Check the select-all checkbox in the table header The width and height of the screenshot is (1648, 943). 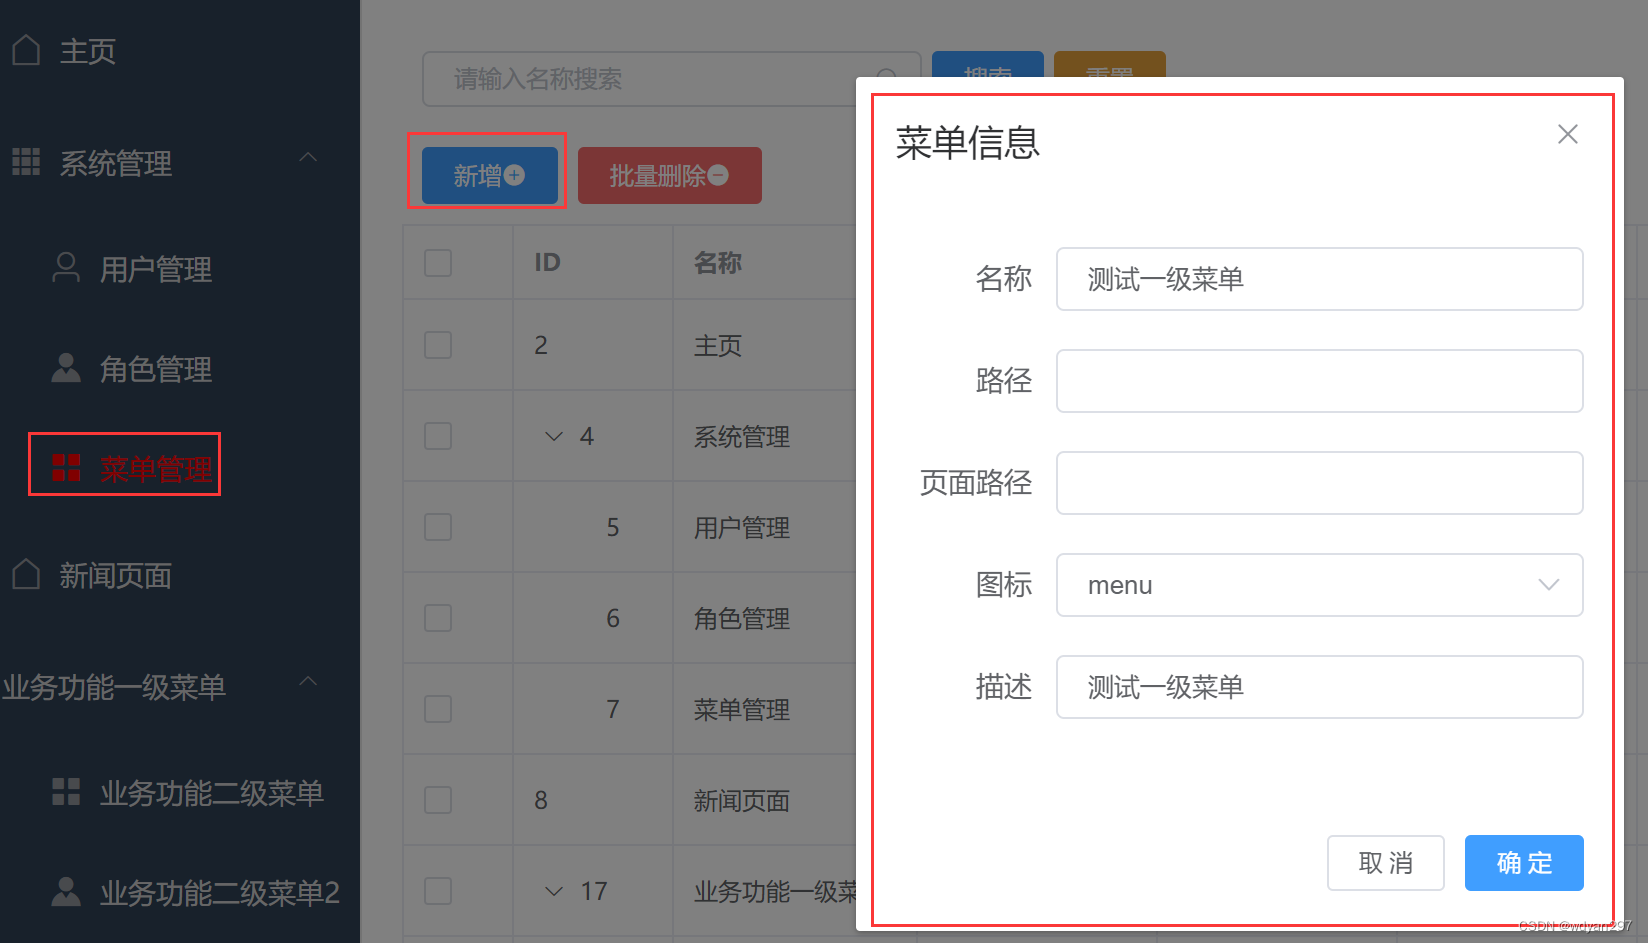(x=438, y=262)
